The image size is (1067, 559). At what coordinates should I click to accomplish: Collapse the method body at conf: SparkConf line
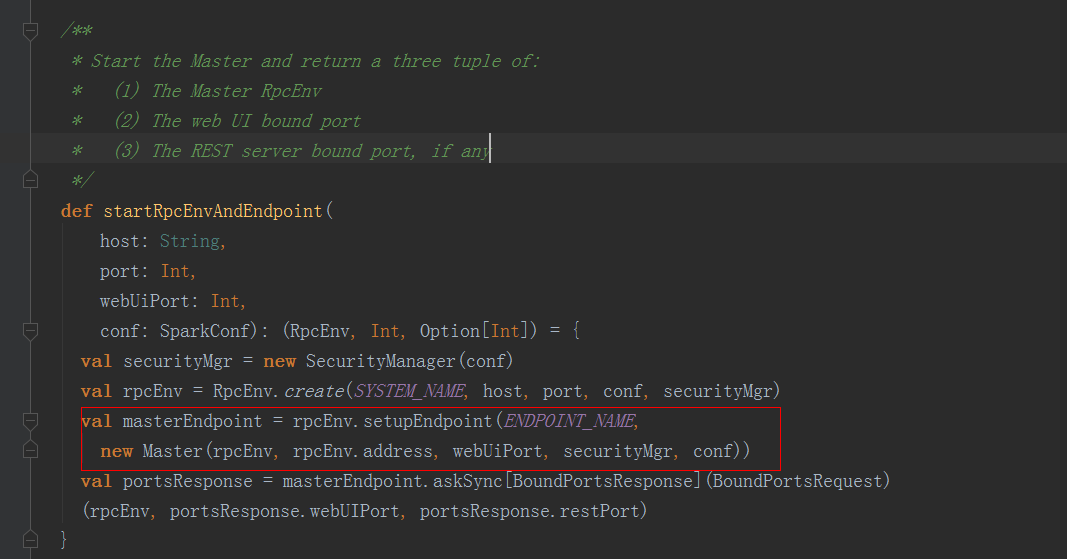click(30, 331)
